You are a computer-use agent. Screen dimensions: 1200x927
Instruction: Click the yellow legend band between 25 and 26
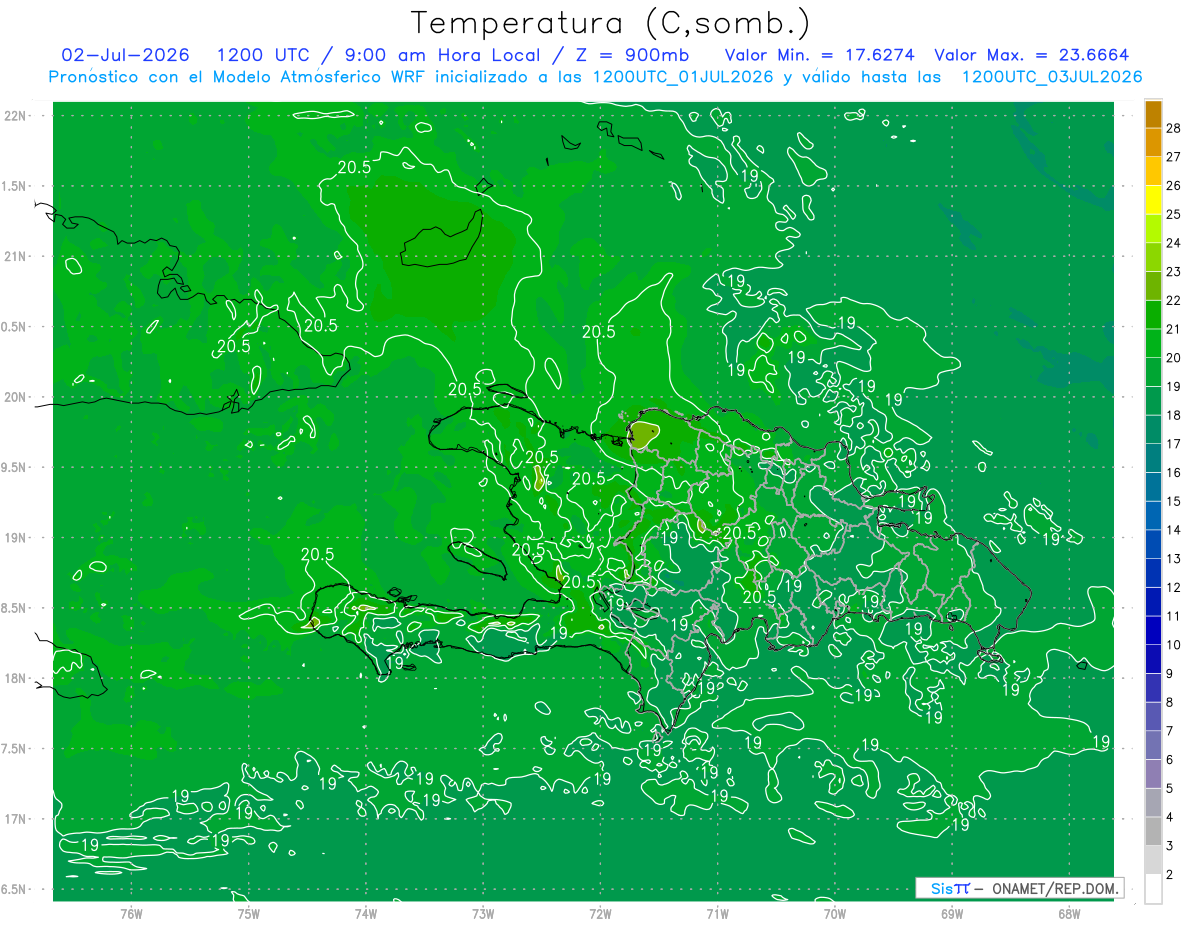[x=1153, y=200]
